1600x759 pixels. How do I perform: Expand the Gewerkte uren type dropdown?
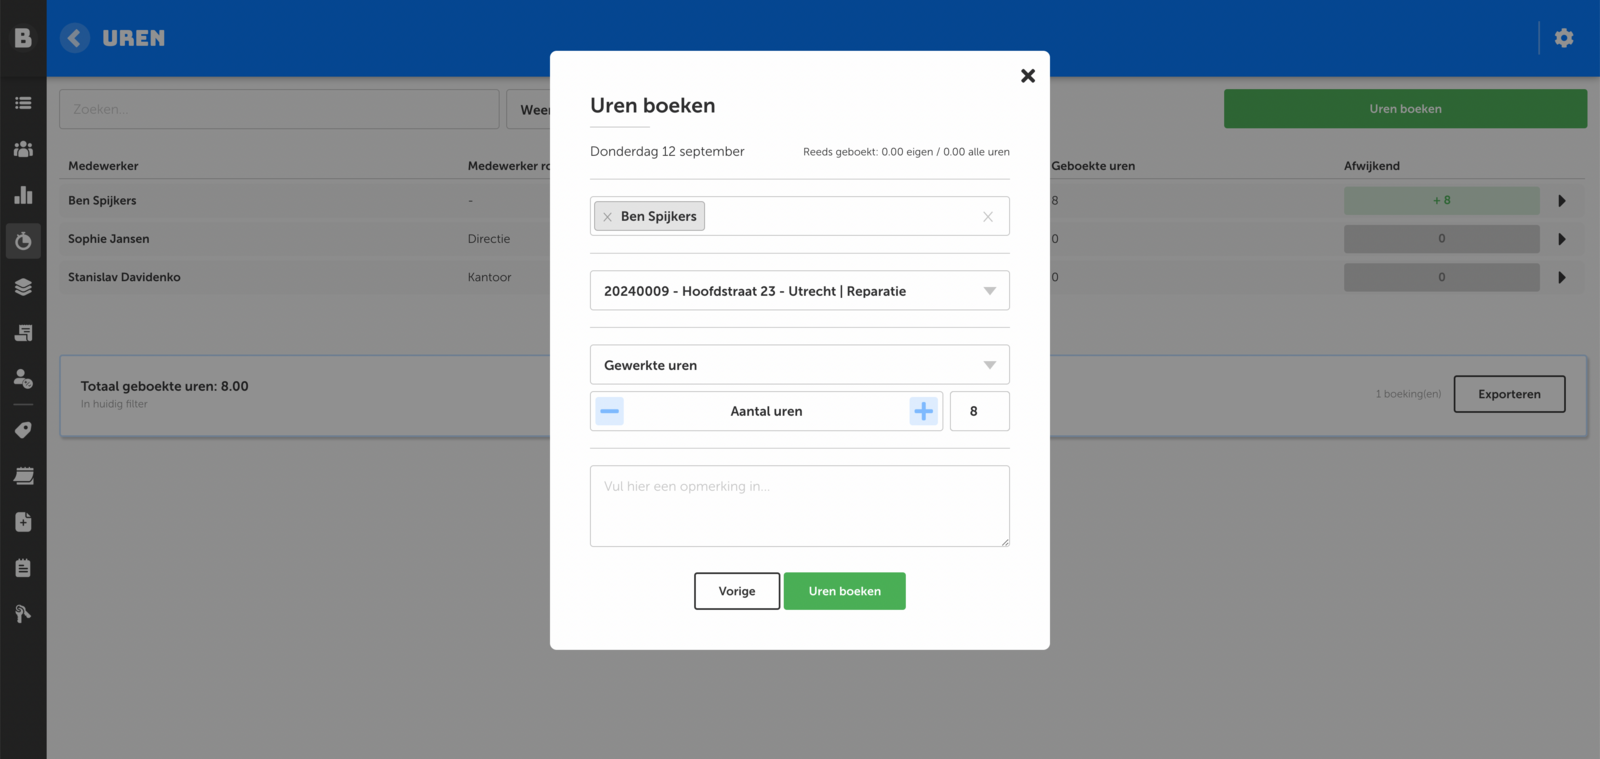click(989, 365)
